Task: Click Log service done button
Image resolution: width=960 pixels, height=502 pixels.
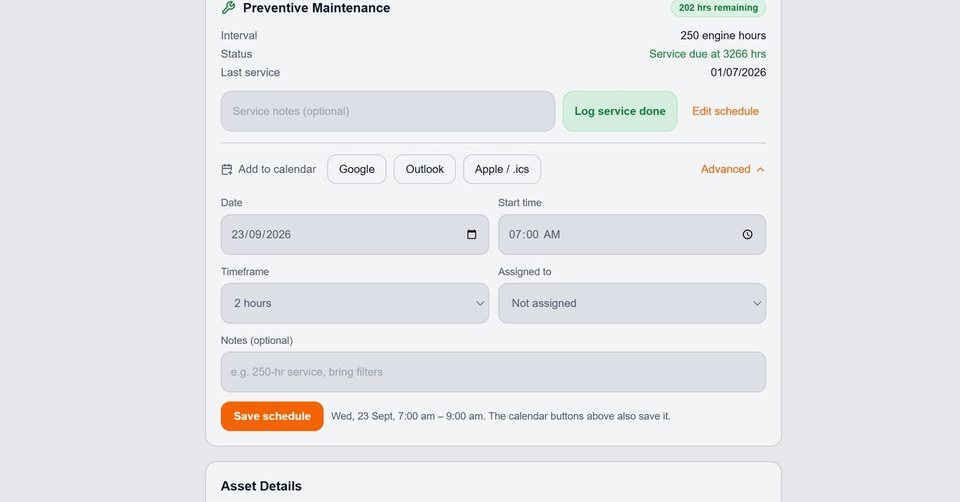Action: (620, 111)
